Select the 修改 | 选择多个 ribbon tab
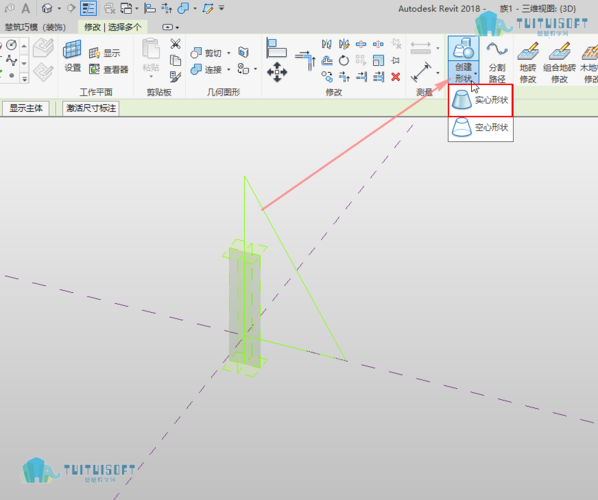Screen dimensions: 598x500 (113, 27)
